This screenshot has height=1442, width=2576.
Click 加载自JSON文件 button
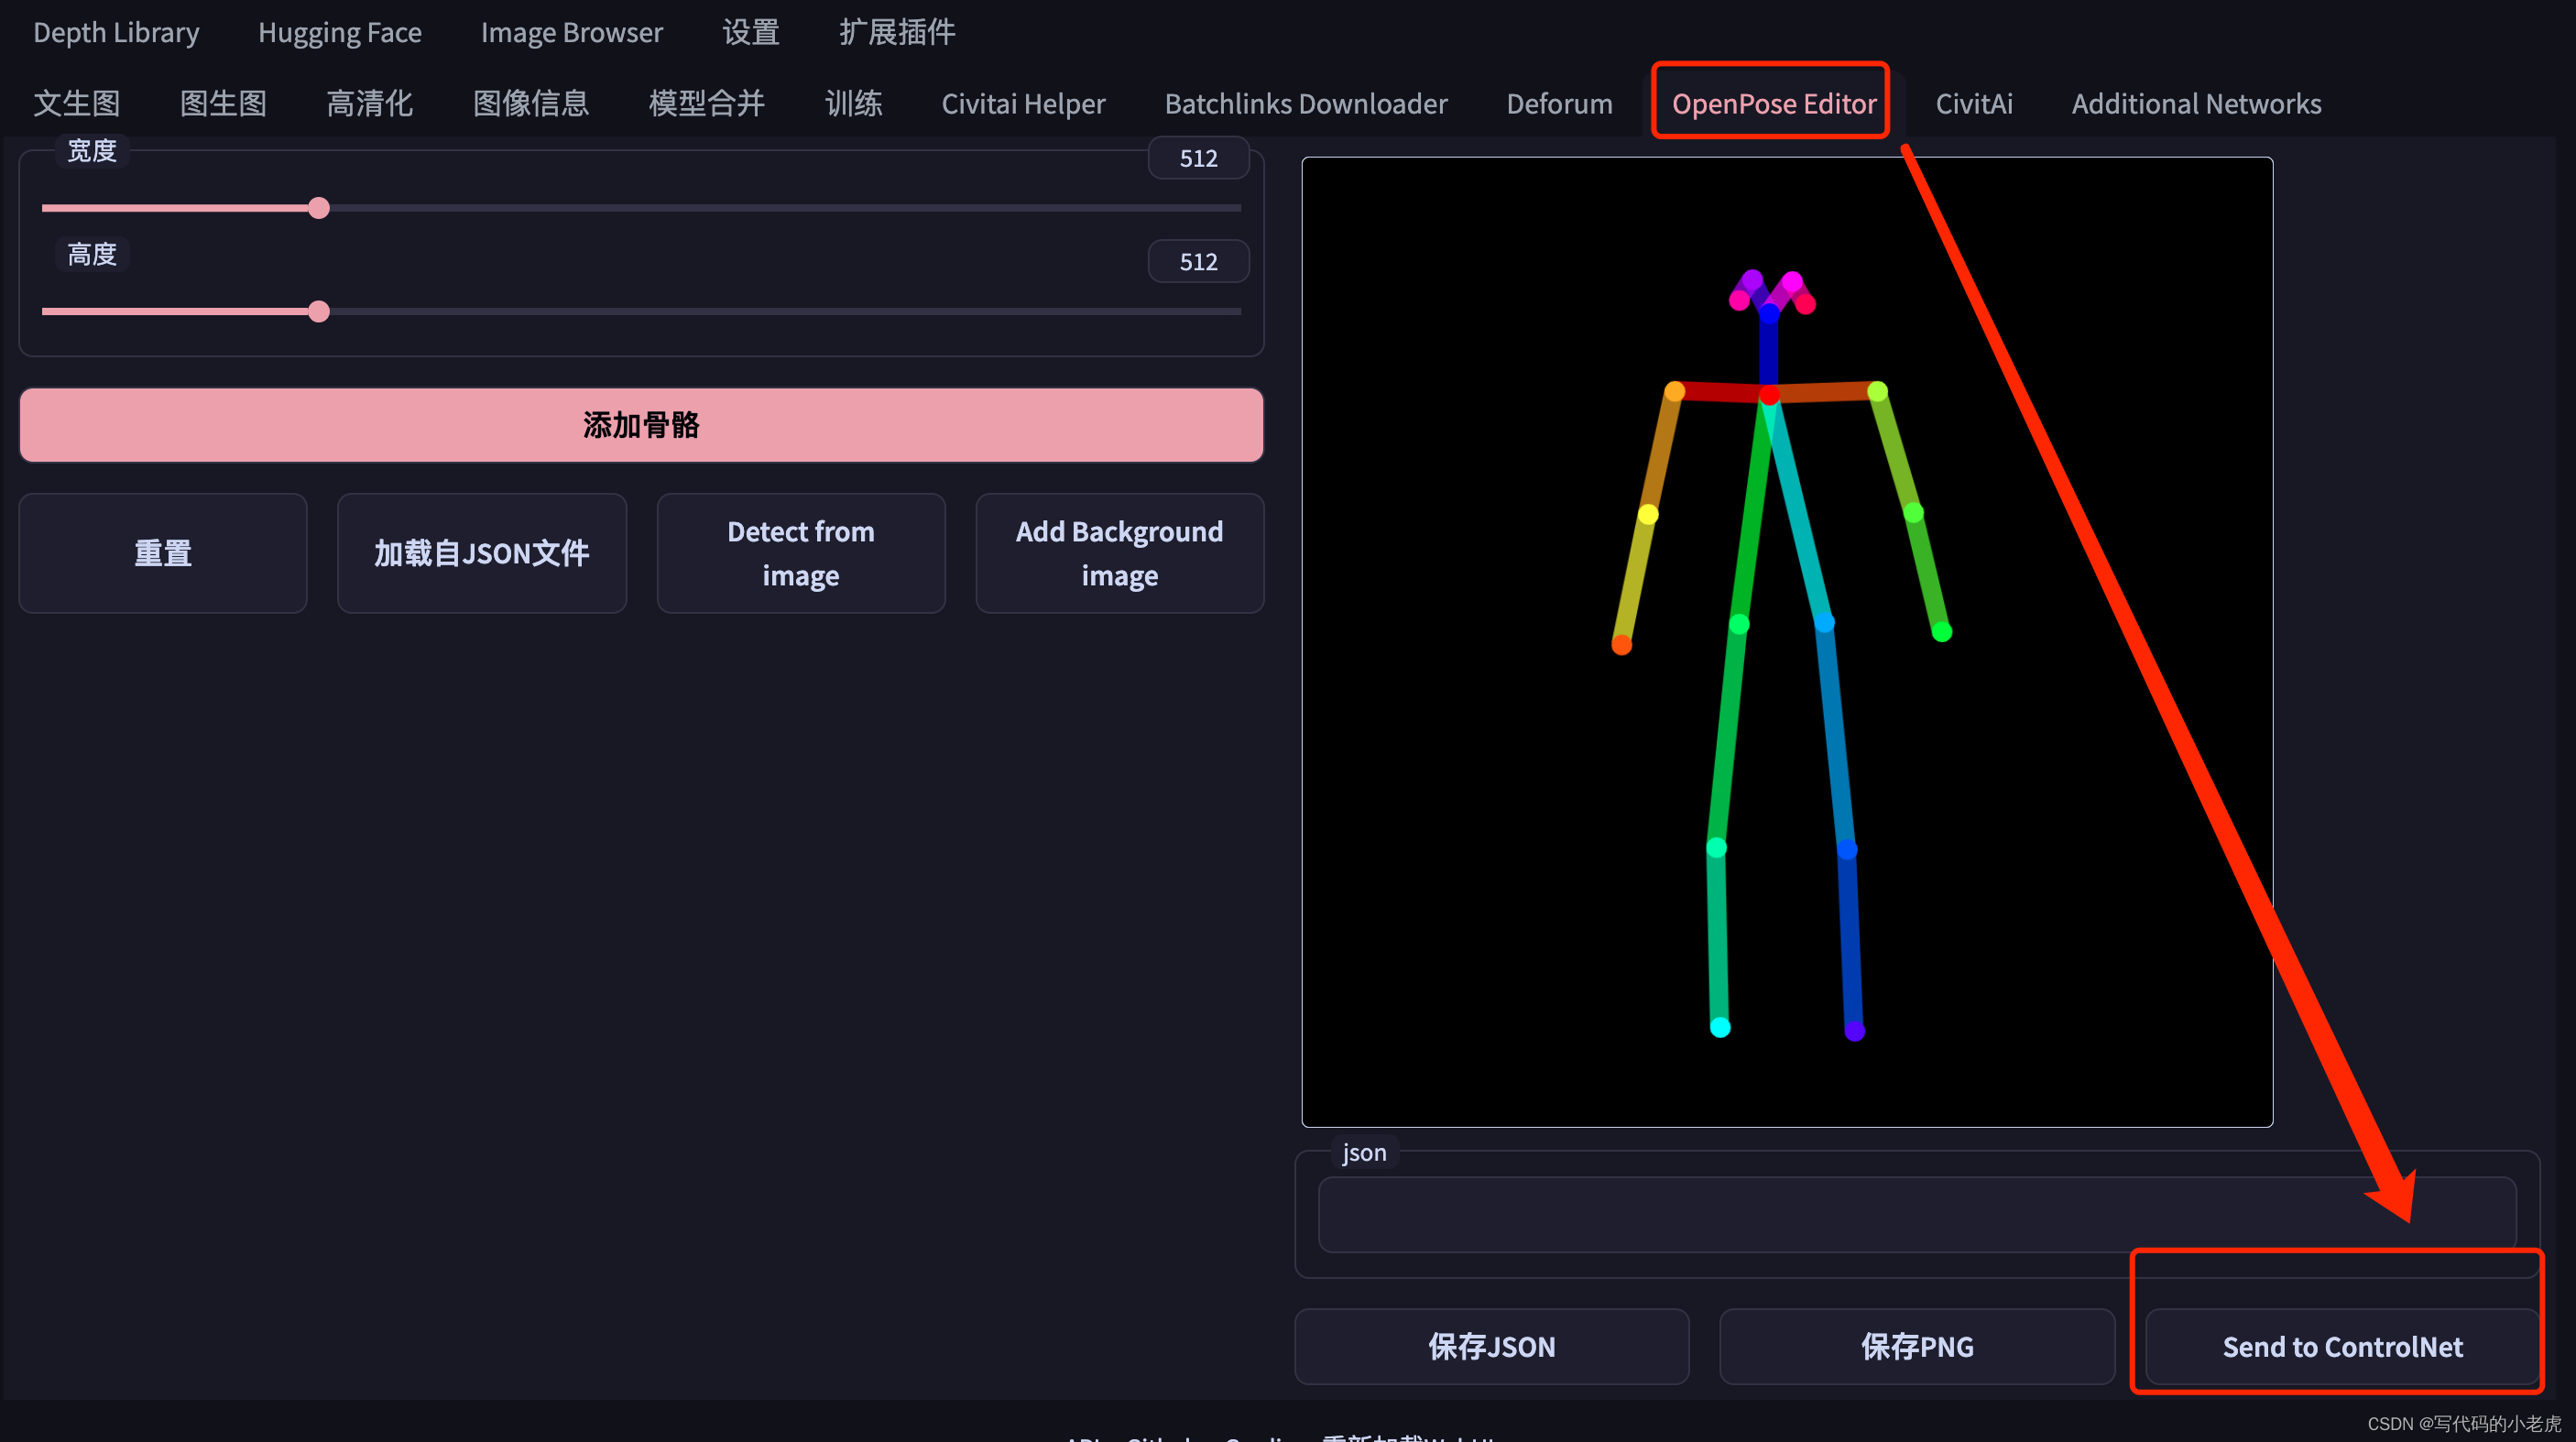pyautogui.click(x=482, y=553)
